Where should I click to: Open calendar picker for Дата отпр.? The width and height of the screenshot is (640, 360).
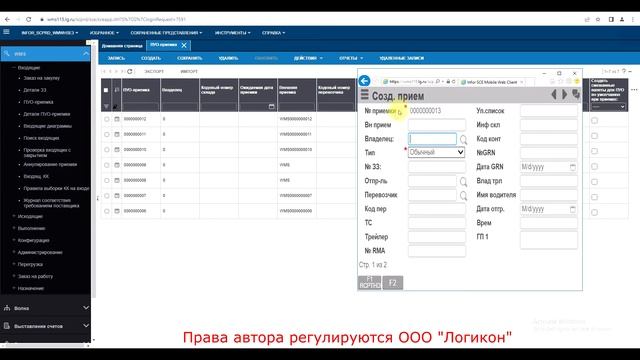pos(573,209)
